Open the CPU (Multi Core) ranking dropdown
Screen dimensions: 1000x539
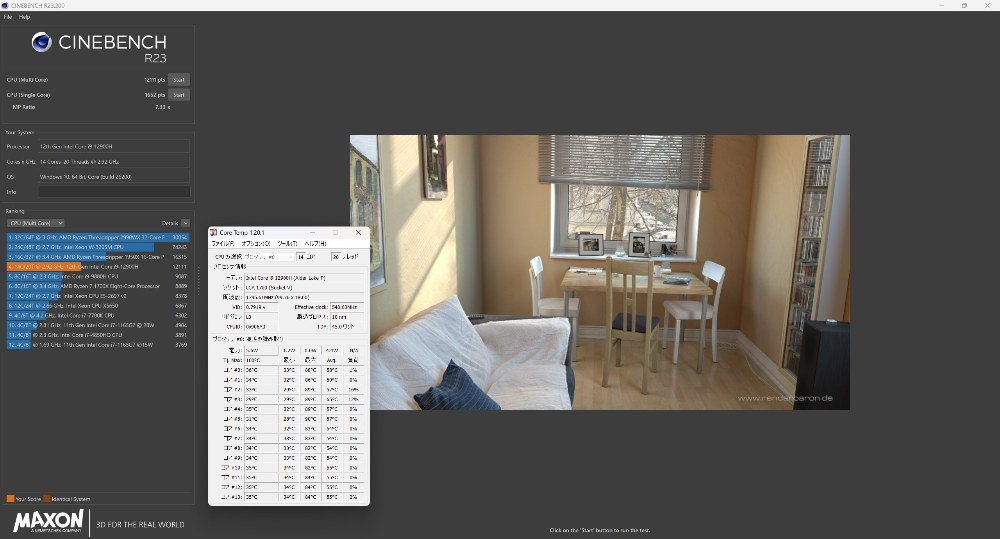(x=36, y=223)
